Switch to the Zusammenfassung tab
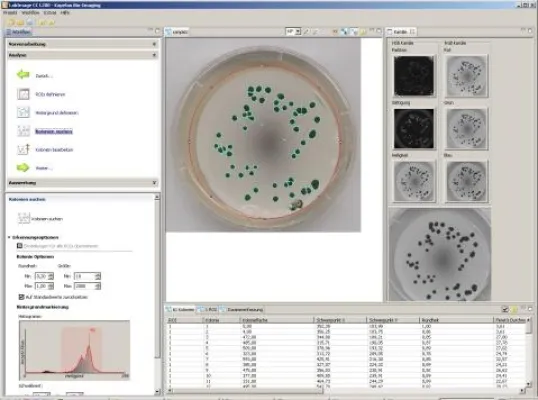This screenshot has width=538, height=400. coord(242,309)
